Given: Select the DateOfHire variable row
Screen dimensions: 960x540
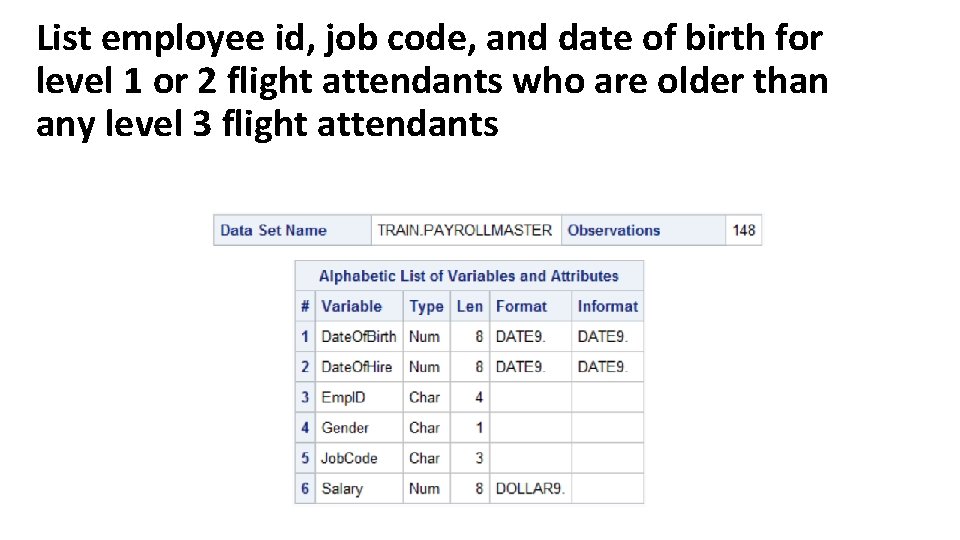Looking at the screenshot, I should [x=469, y=367].
